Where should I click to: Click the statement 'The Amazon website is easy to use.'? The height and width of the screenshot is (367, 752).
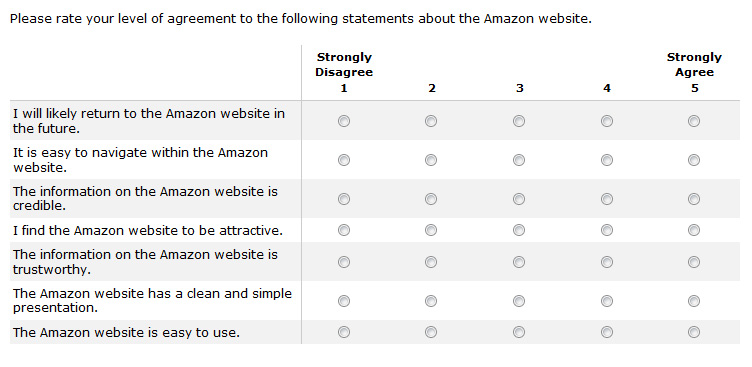pyautogui.click(x=126, y=332)
